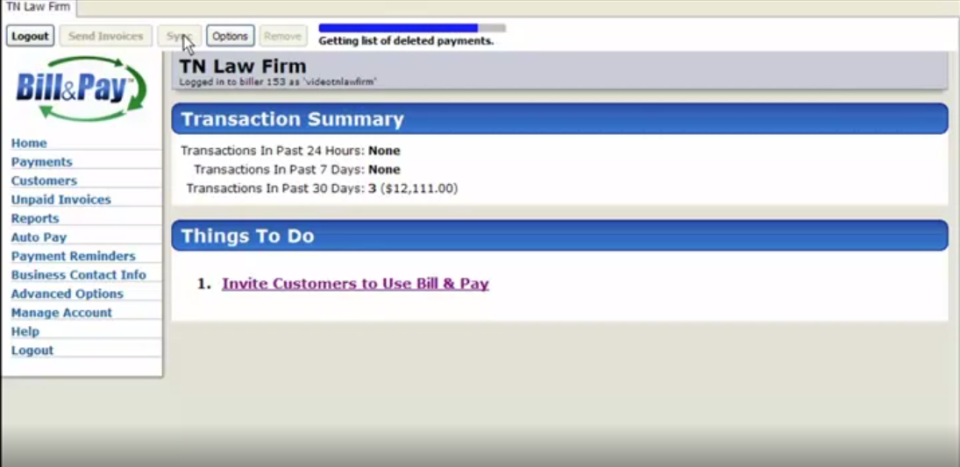Open Reports in the sidebar
Image resolution: width=960 pixels, height=467 pixels.
tap(35, 219)
